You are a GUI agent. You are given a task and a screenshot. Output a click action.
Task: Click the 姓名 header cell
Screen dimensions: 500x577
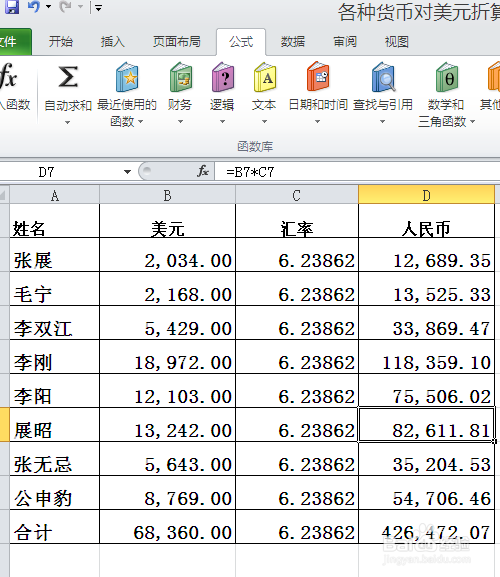[54, 221]
